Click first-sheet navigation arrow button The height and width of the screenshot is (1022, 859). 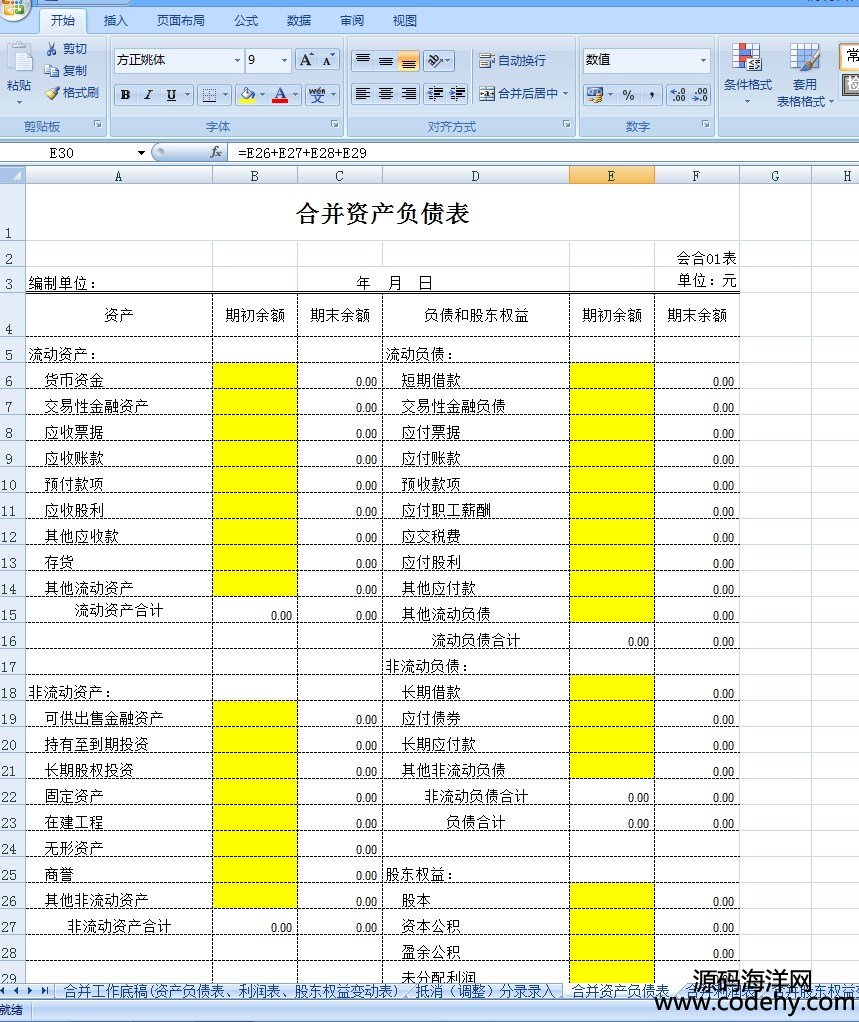(5, 991)
